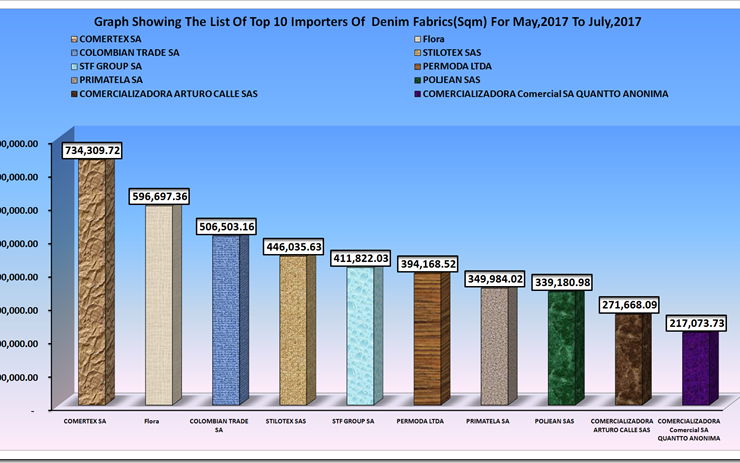Click the granite PRIMATELA SA bar
Image resolution: width=740 pixels, height=463 pixels.
(499, 346)
